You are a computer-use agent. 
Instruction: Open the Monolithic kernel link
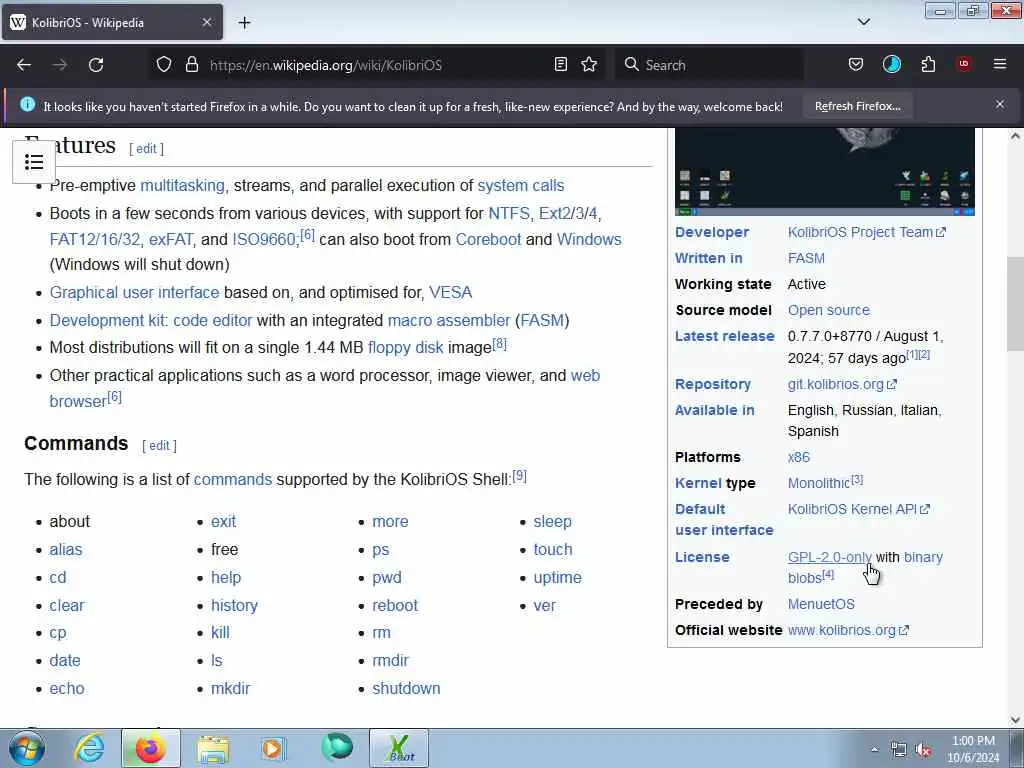[818, 483]
